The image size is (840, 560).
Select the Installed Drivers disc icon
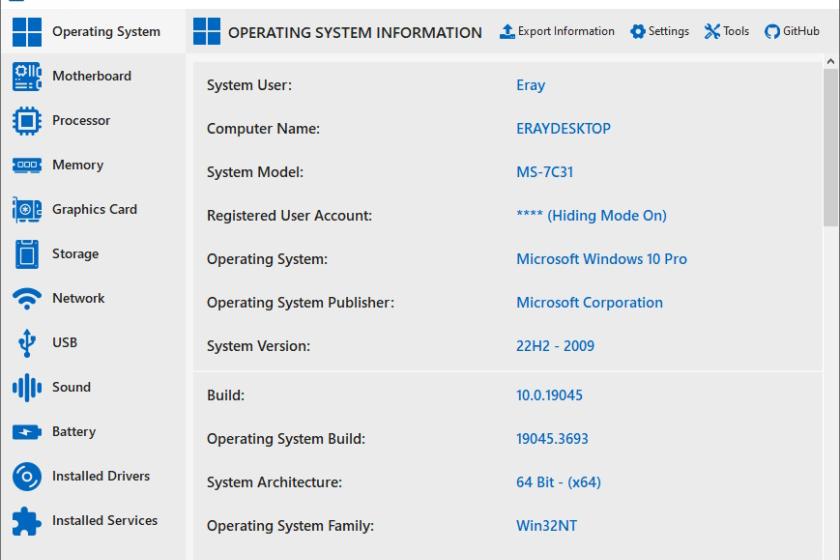tap(27, 476)
